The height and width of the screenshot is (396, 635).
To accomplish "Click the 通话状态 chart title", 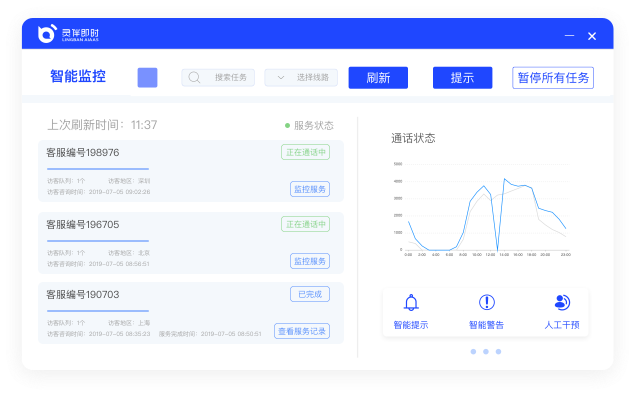I will click(413, 138).
